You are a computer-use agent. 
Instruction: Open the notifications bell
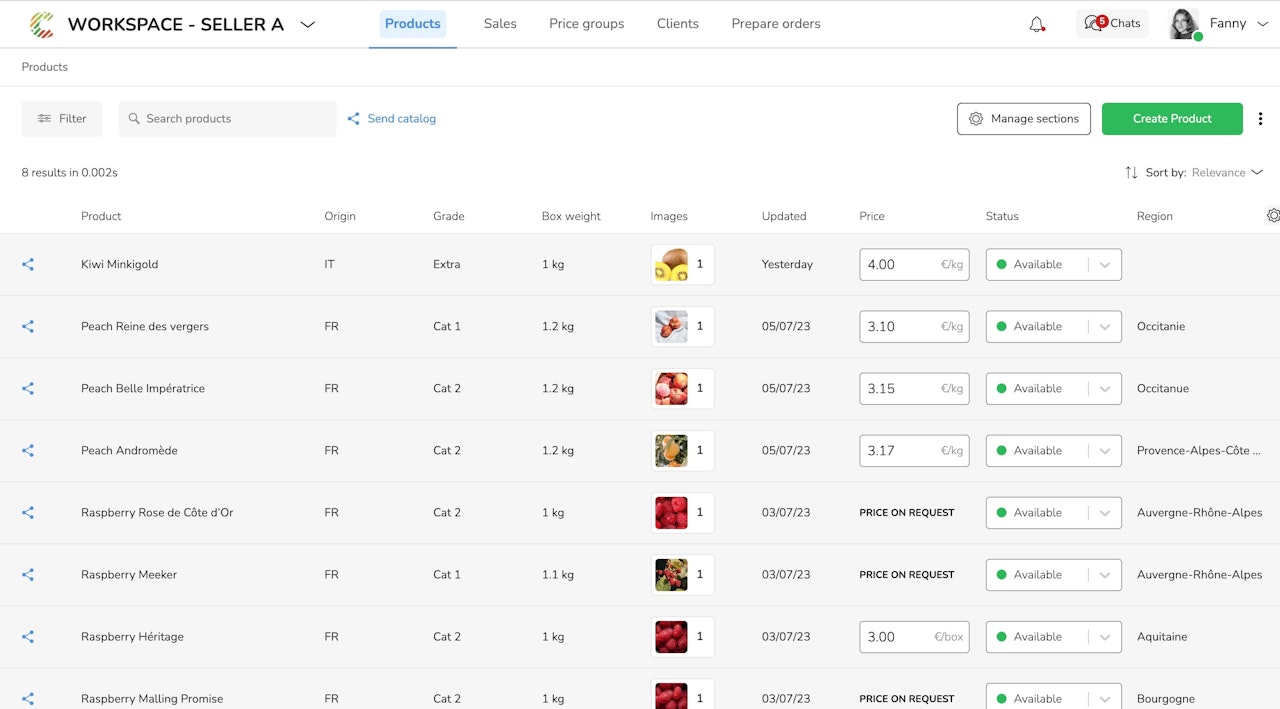tap(1037, 24)
